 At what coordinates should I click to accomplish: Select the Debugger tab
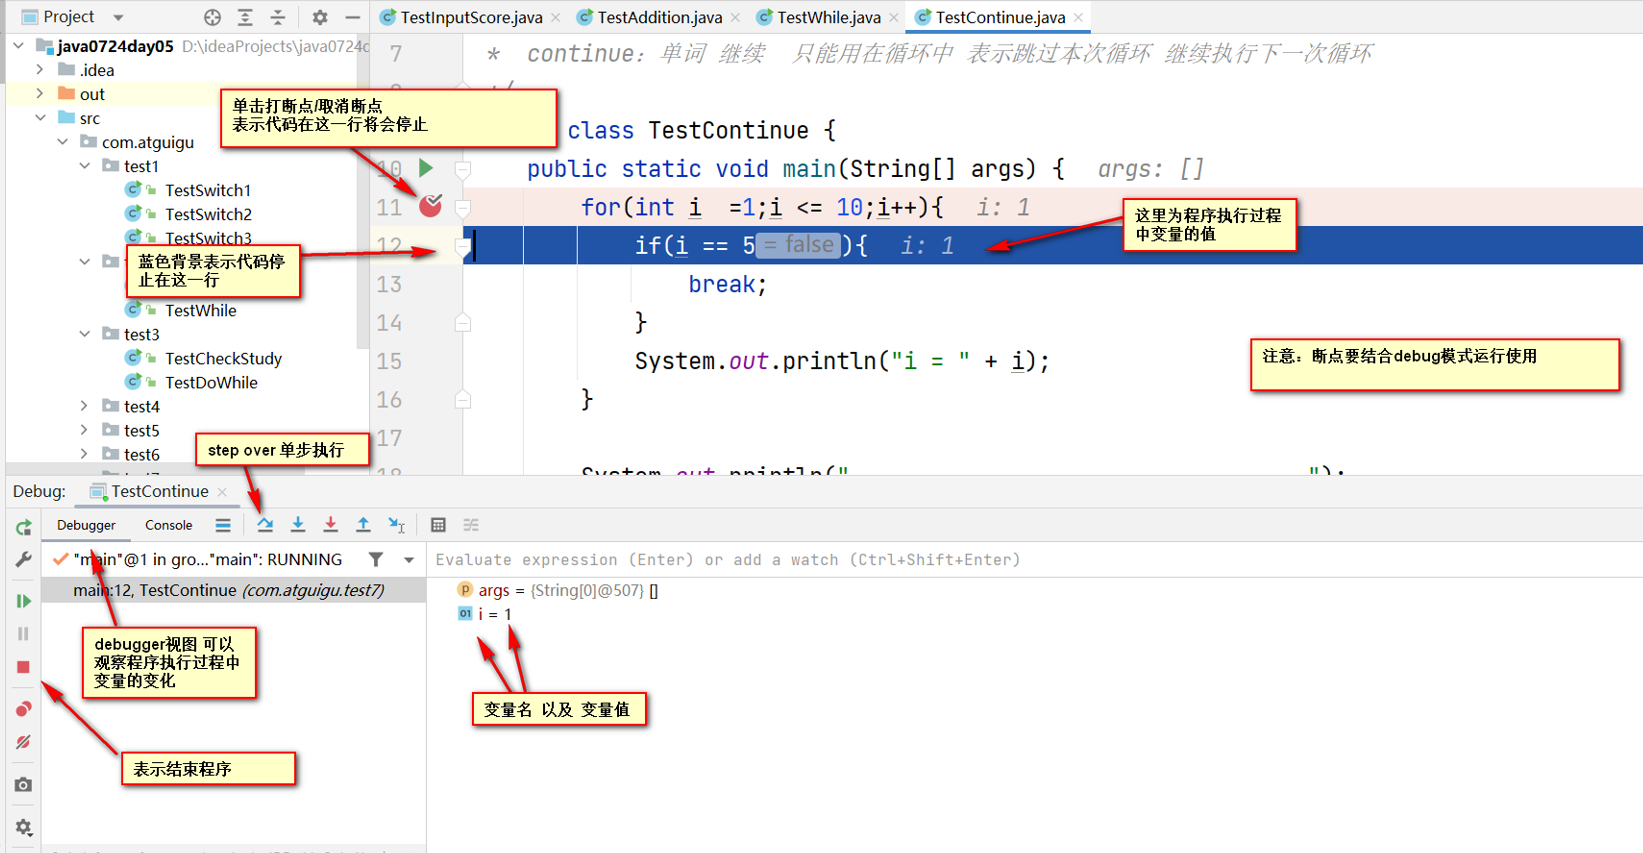coord(86,525)
